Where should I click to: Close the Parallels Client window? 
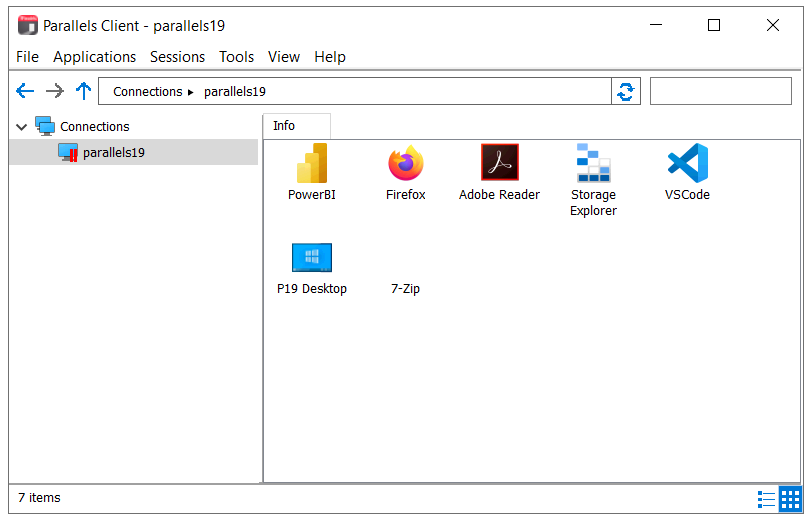[773, 25]
